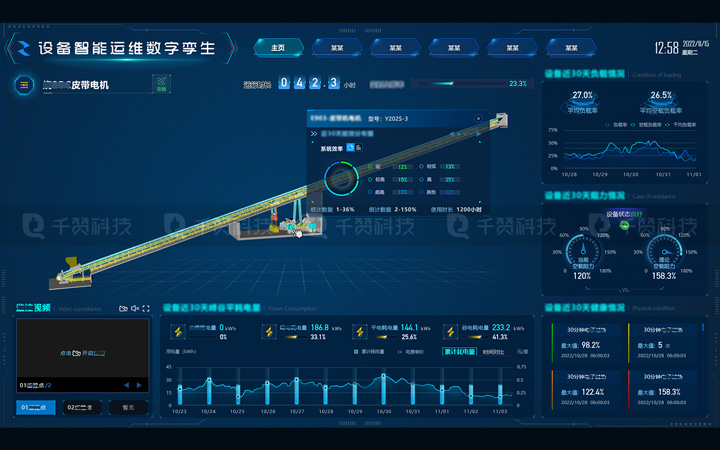Image resolution: width=720 pixels, height=450 pixels.
Task: Click the black video preview area to start monitoring
Action: (x=80, y=352)
